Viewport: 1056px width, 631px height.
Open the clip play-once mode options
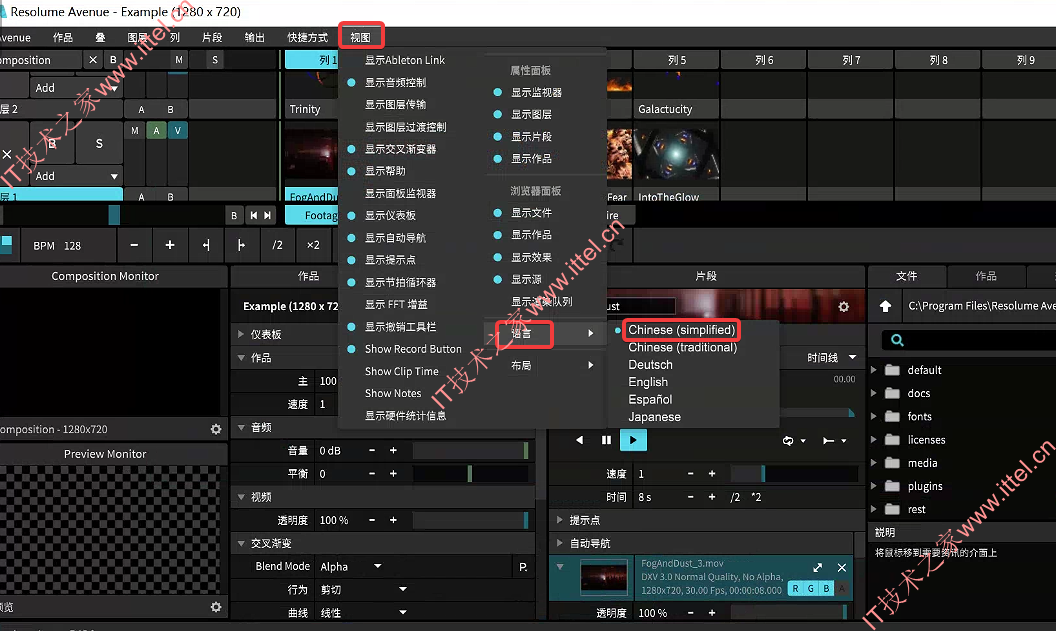click(x=834, y=440)
